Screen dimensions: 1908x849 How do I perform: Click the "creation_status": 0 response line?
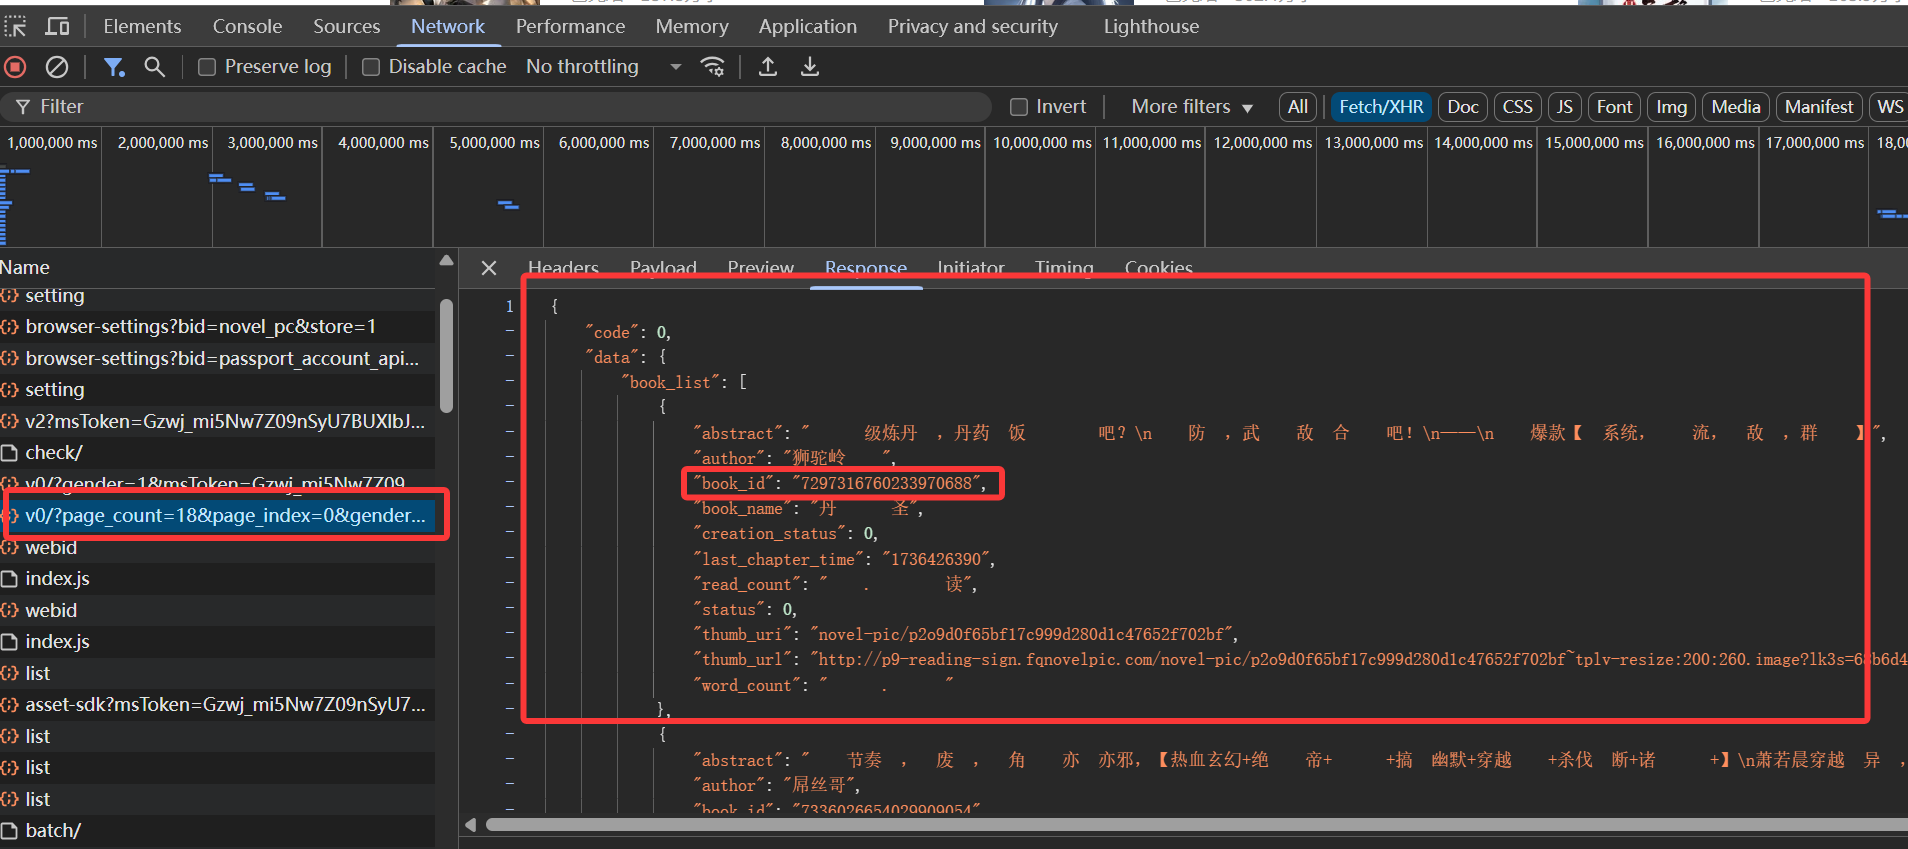786,534
